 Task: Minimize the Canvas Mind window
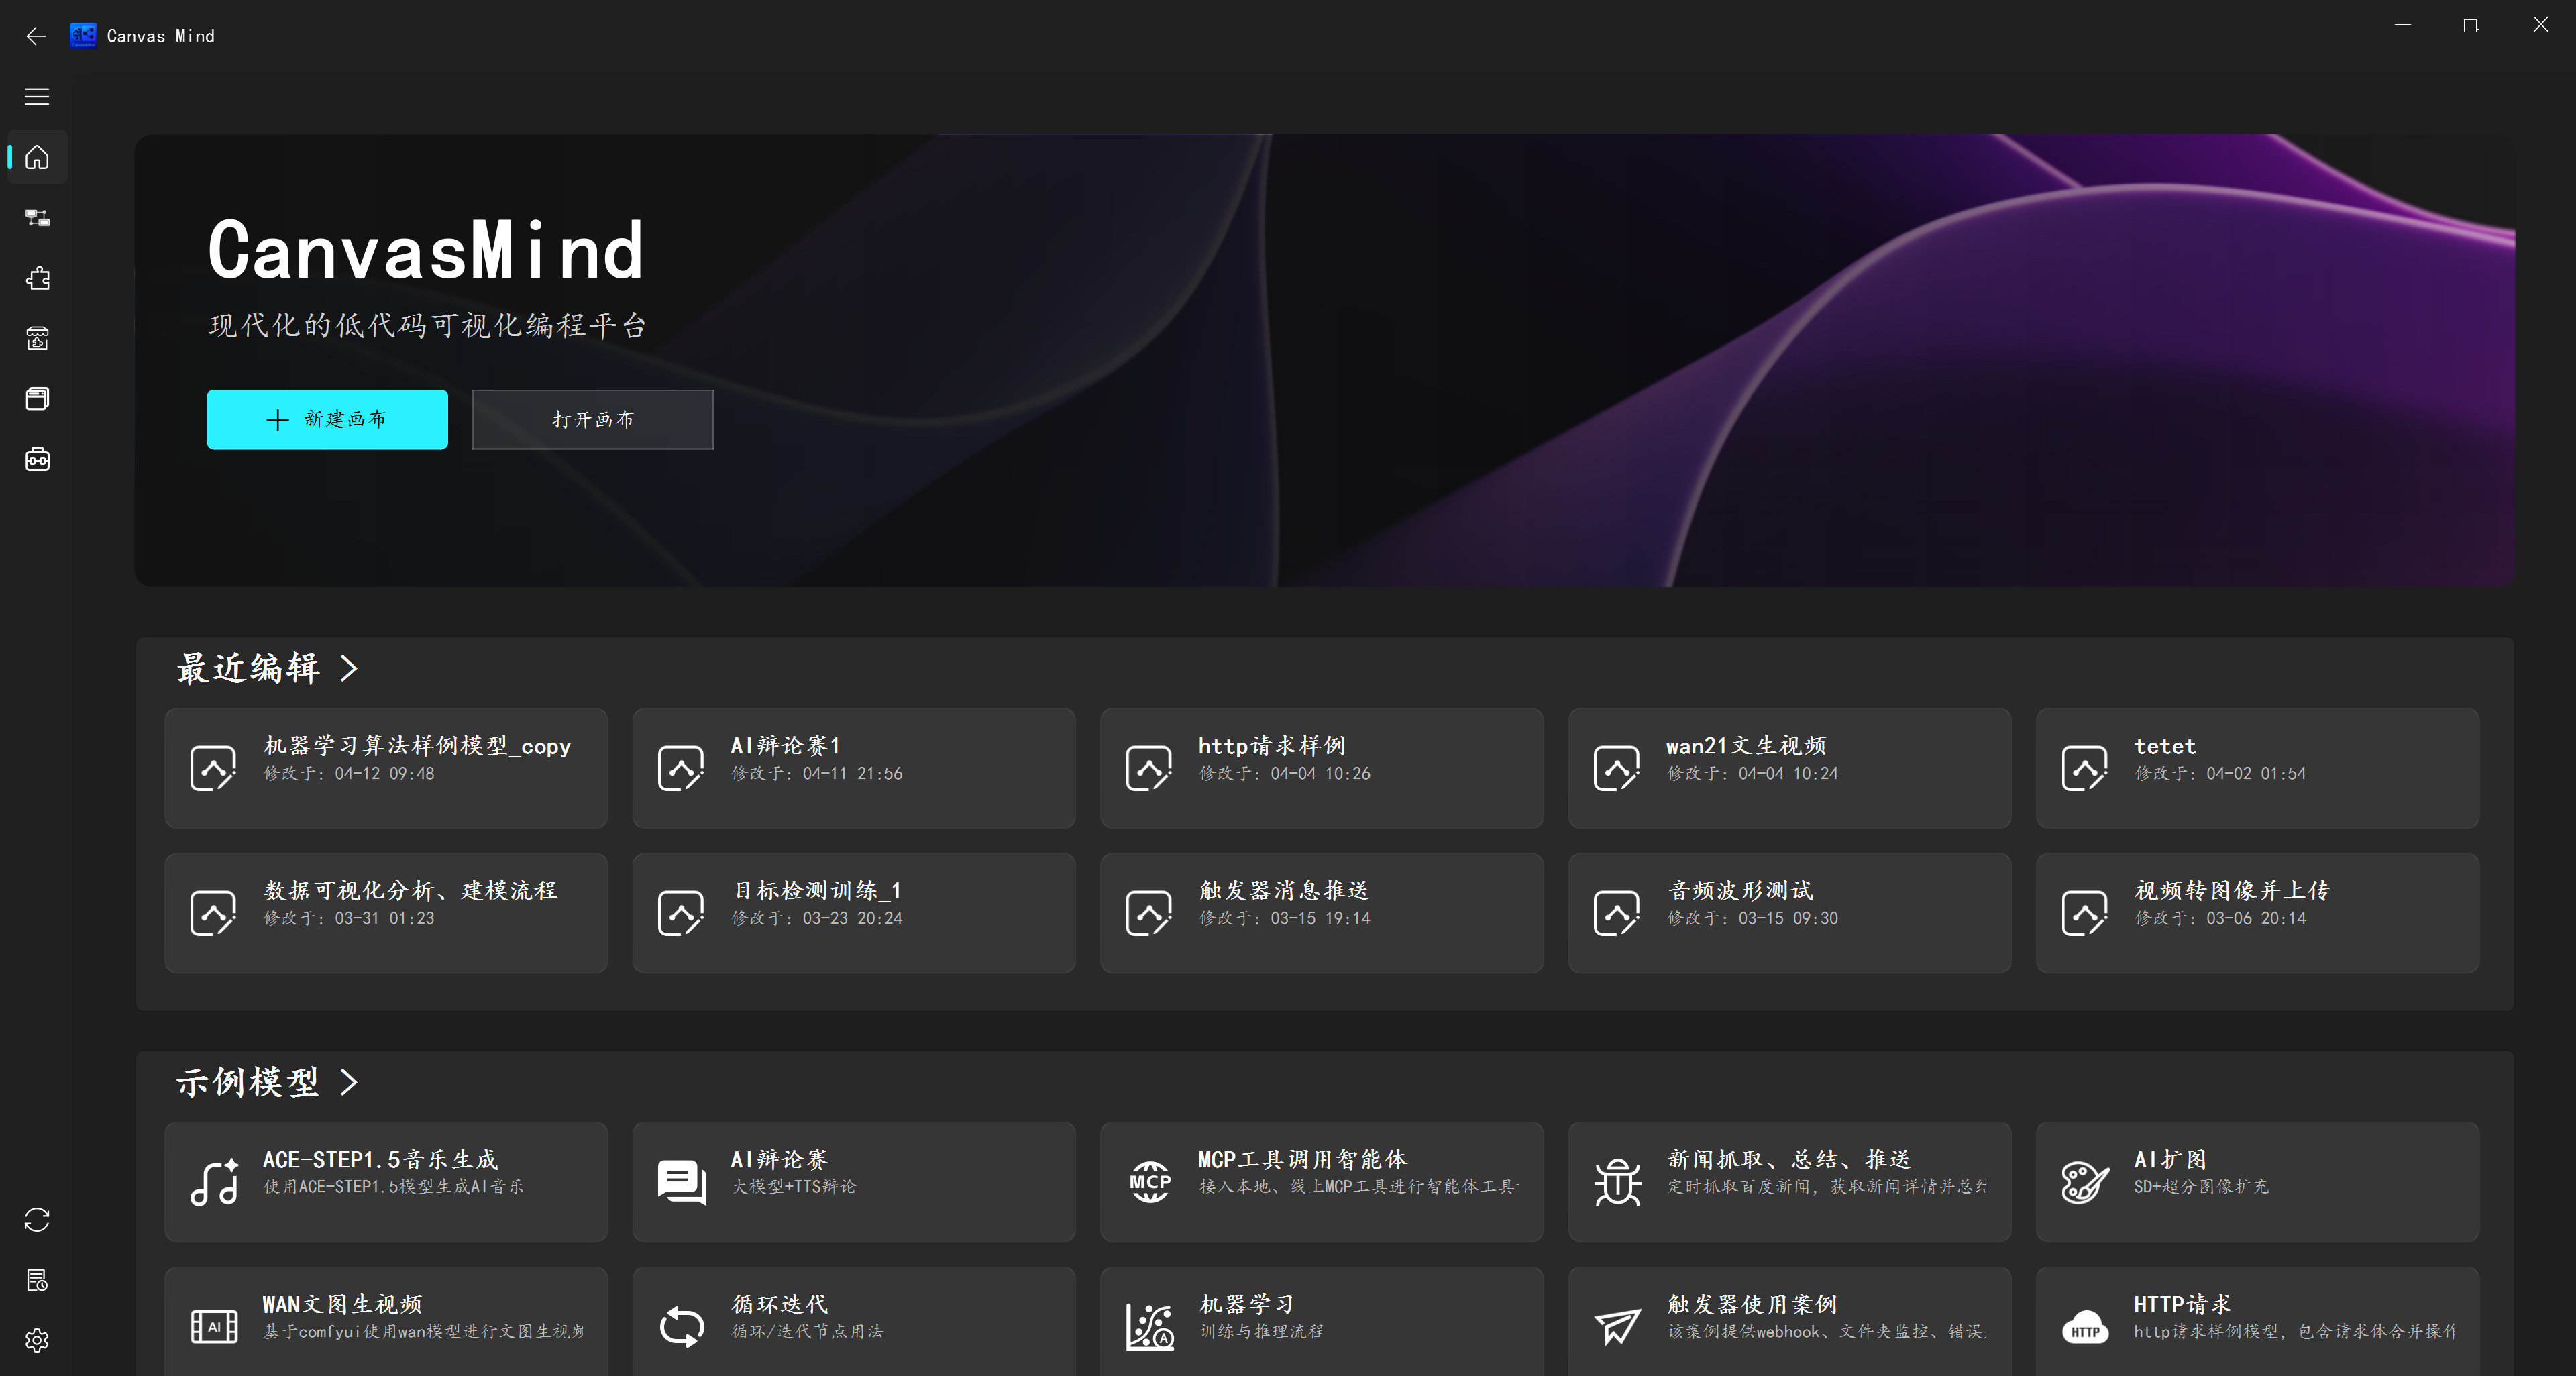2403,25
